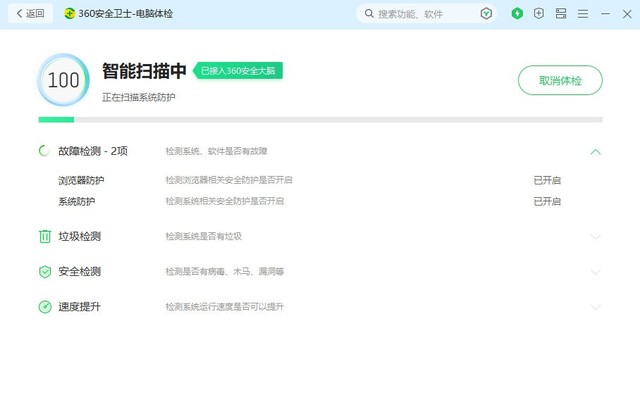
Task: Minimize the 360 window
Action: [605, 14]
